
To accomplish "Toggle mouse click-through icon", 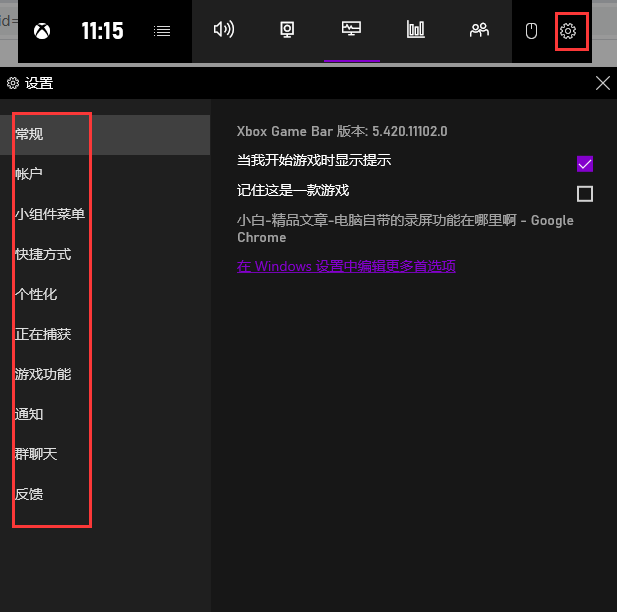I will [531, 31].
